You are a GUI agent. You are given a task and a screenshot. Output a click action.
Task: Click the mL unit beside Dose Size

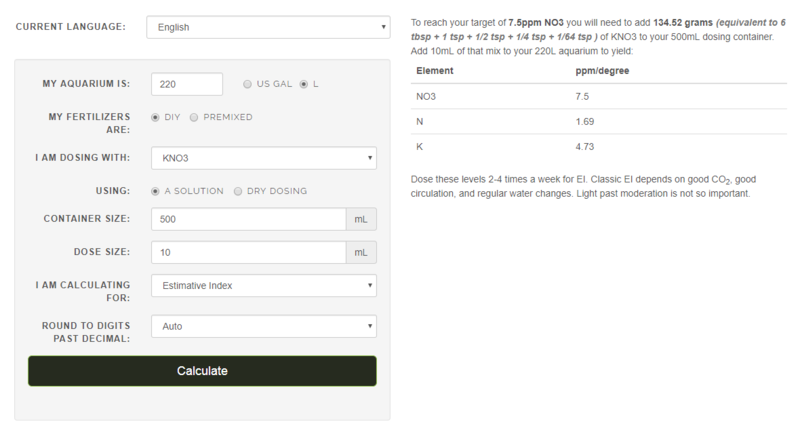pyautogui.click(x=361, y=252)
